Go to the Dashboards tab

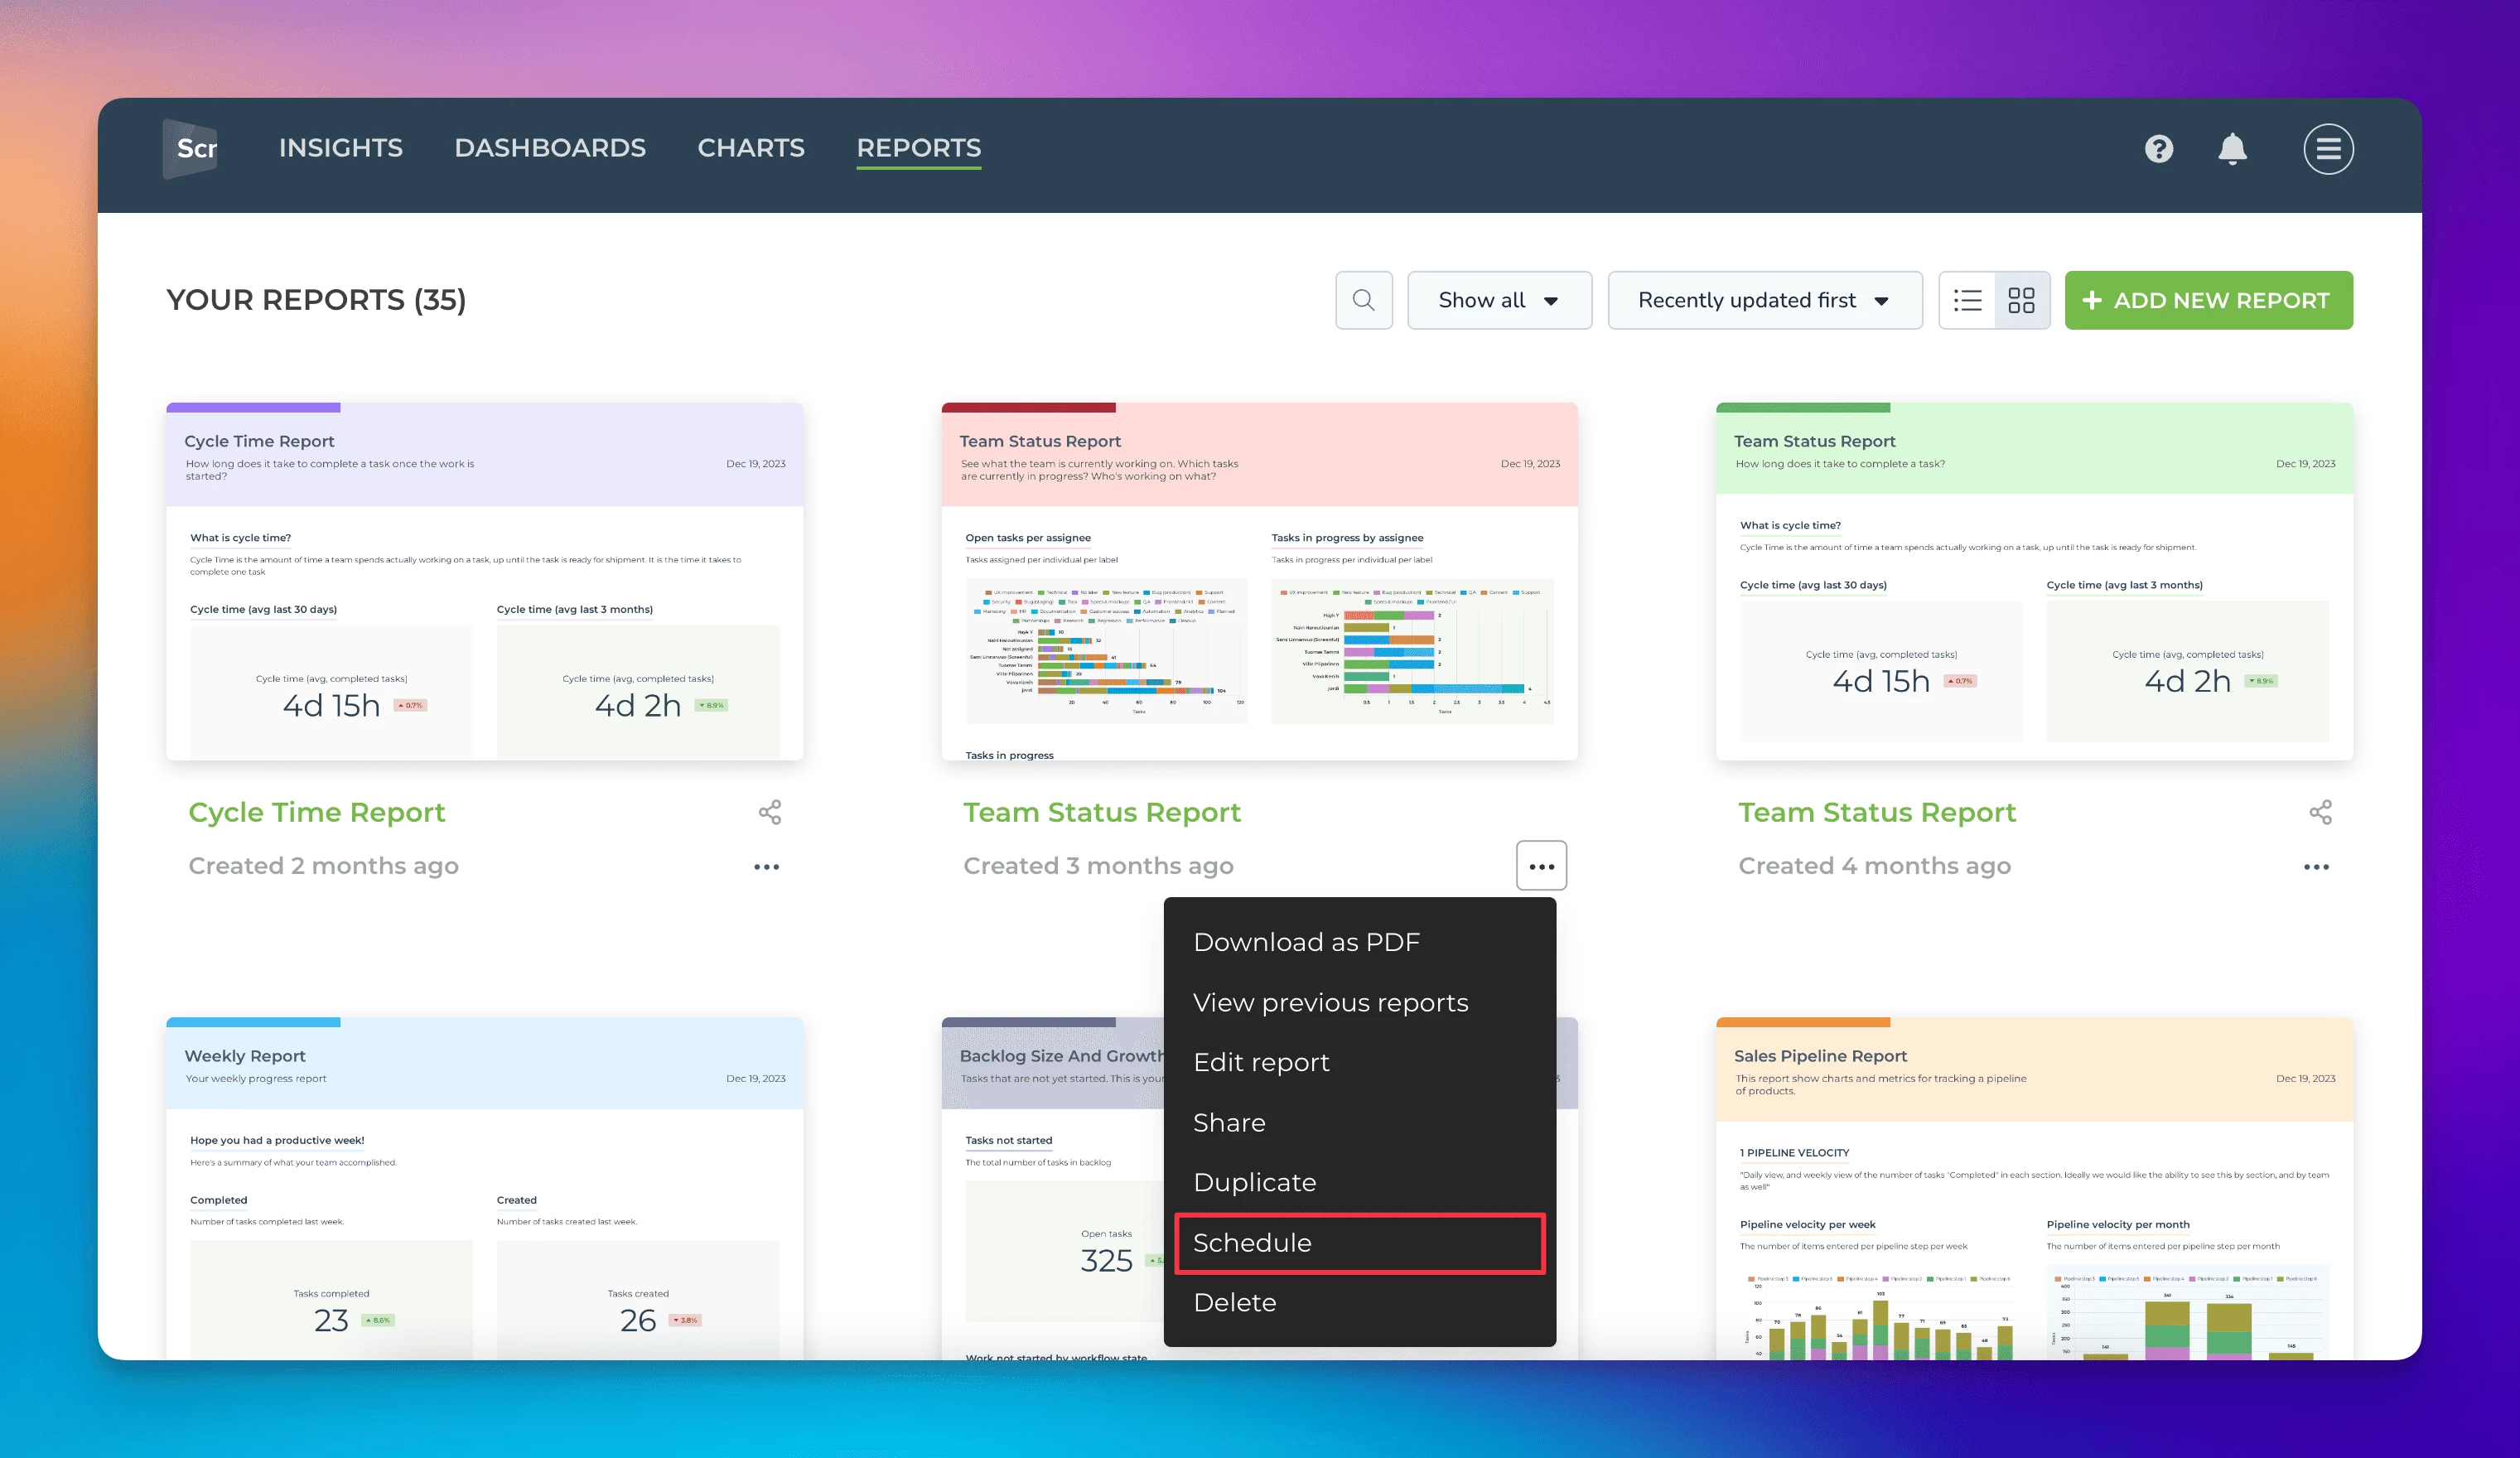[550, 148]
